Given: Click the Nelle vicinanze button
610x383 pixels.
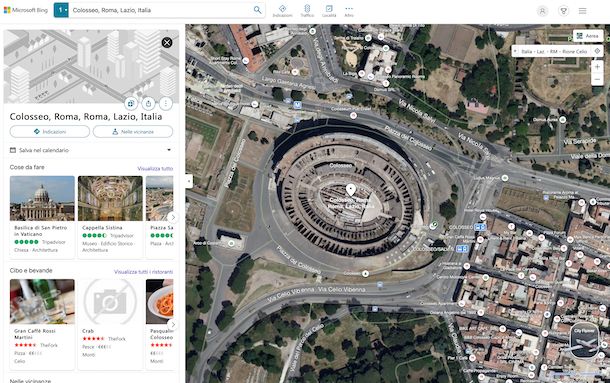Looking at the screenshot, I should coord(133,132).
